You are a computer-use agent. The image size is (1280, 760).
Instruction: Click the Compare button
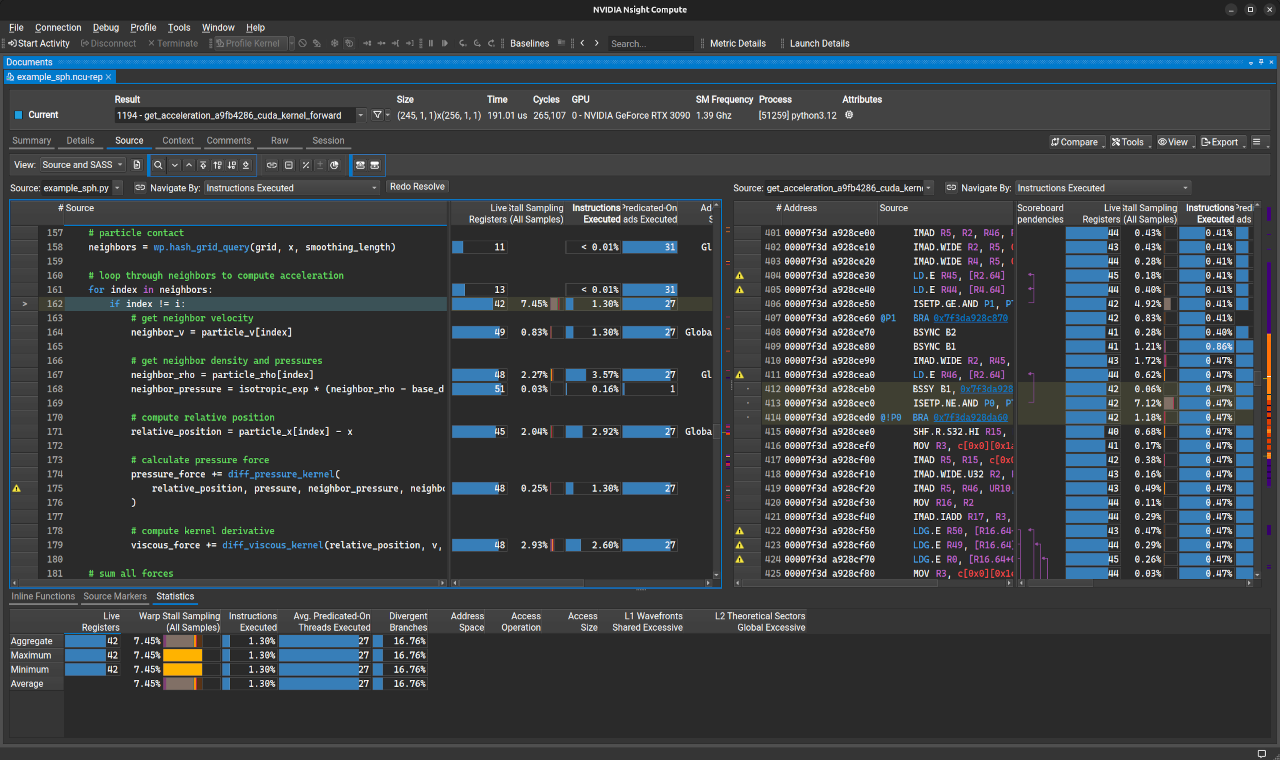click(1076, 142)
